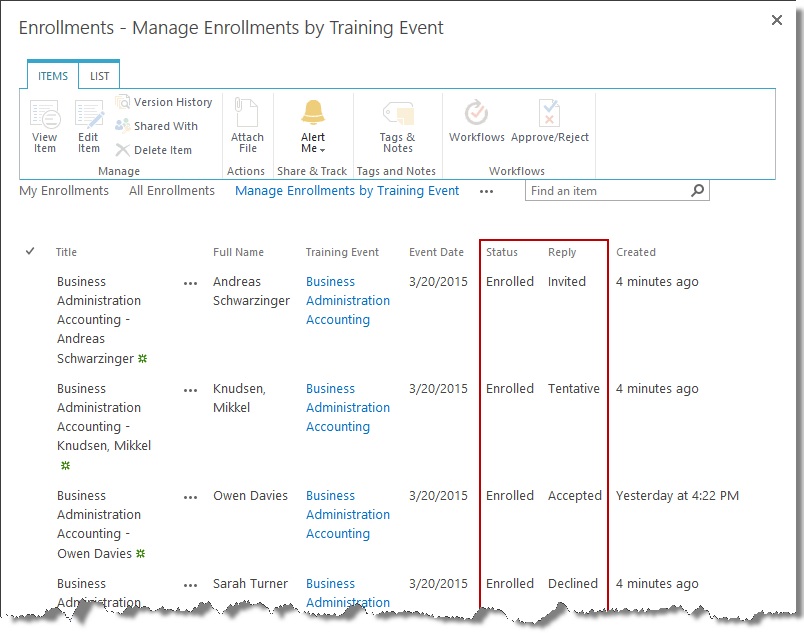Viewport: 804px width, 633px height.
Task: Switch to the LIST ribbon tab
Action: coord(100,76)
